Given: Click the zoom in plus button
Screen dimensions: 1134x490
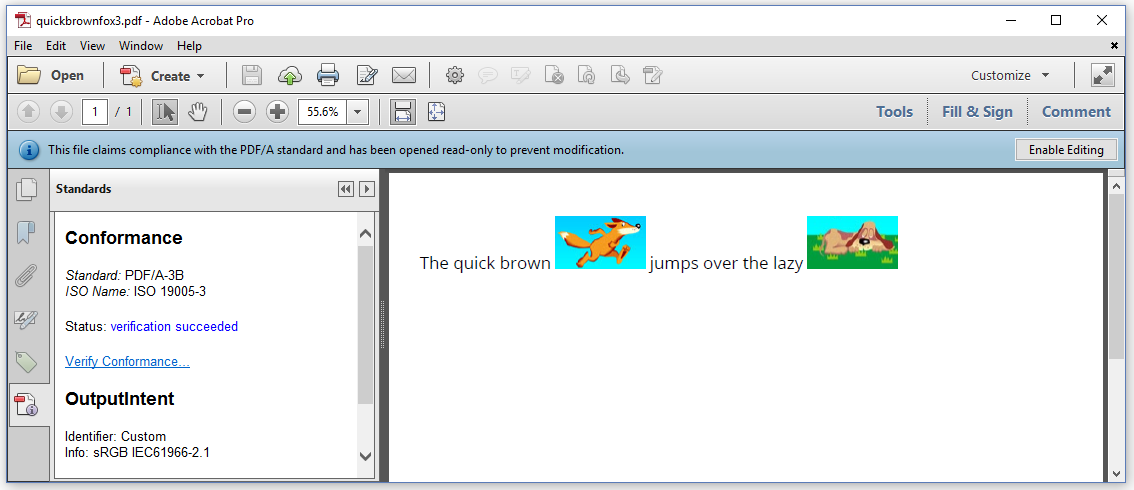Looking at the screenshot, I should coord(278,111).
